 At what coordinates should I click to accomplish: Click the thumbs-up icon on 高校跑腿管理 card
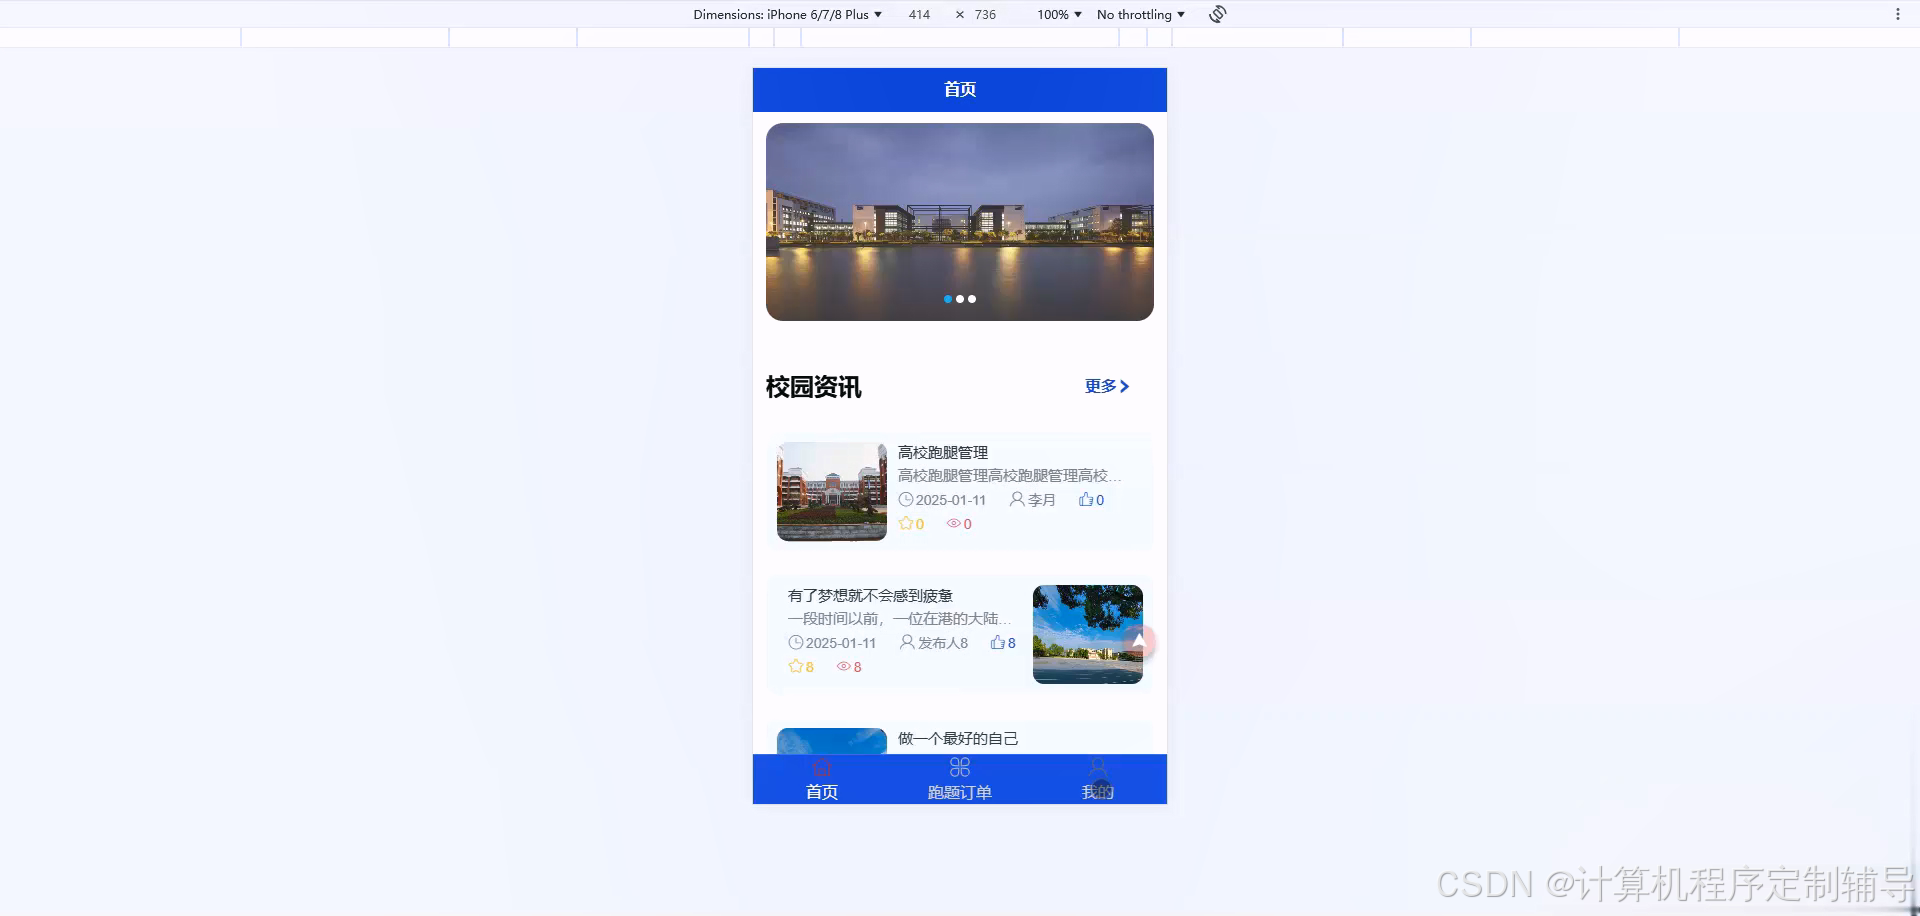pos(1086,499)
